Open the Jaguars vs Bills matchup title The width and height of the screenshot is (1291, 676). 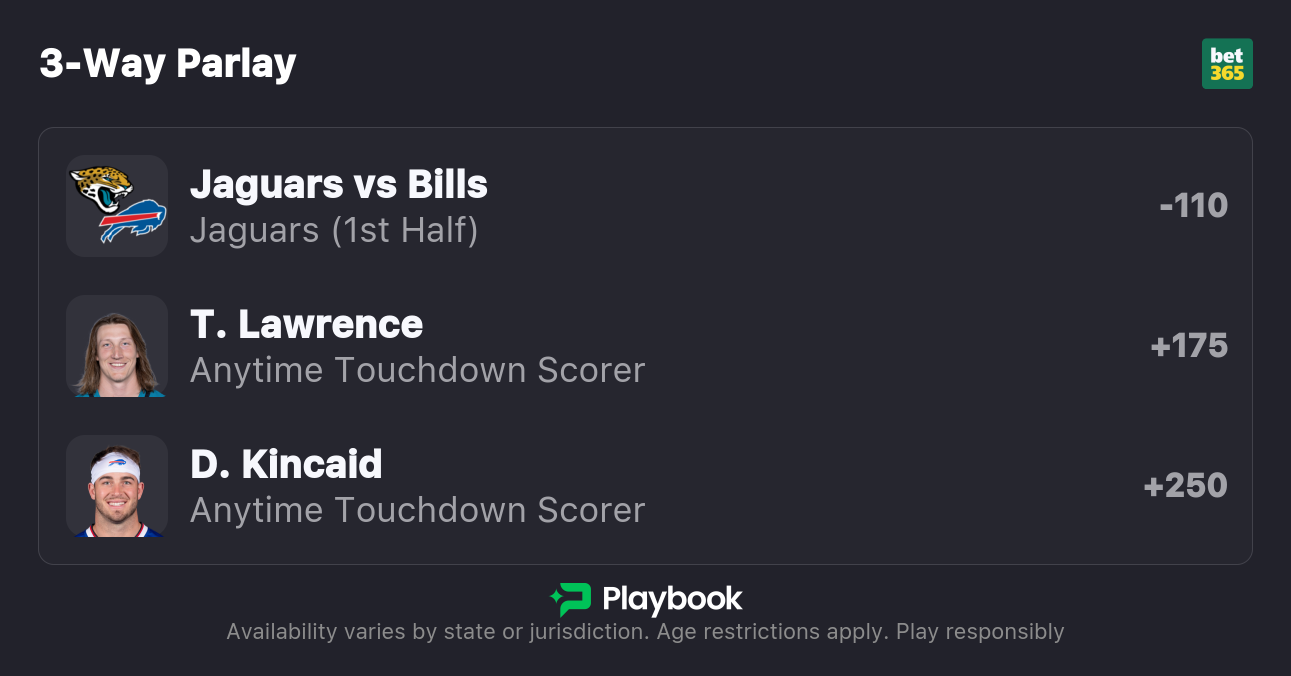[338, 184]
